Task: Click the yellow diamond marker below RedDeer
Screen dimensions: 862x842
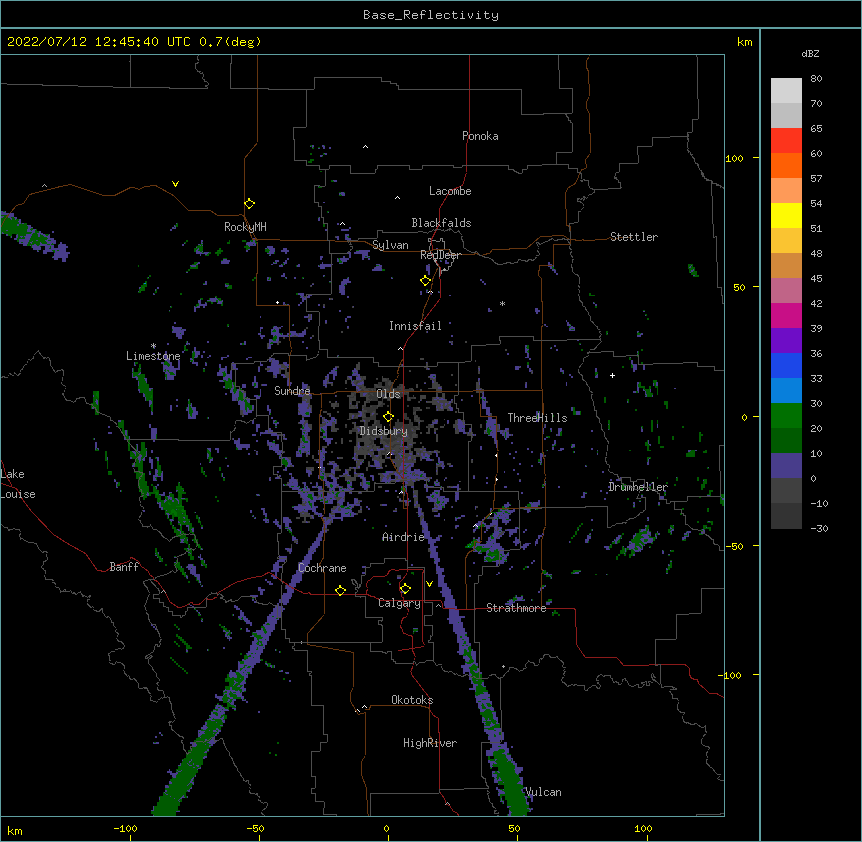Action: [x=426, y=281]
